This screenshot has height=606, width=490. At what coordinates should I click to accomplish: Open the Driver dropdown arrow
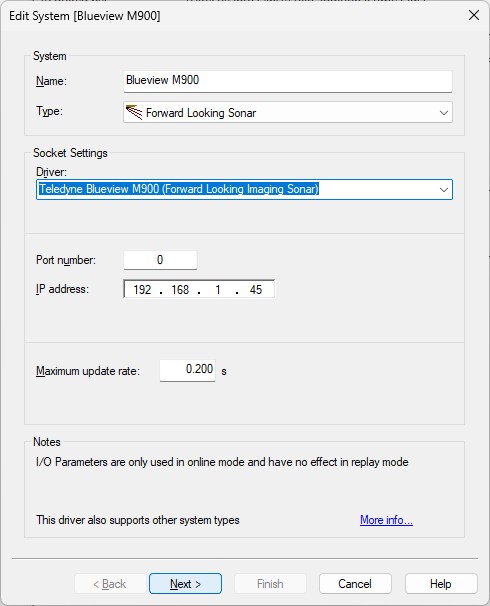[444, 190]
